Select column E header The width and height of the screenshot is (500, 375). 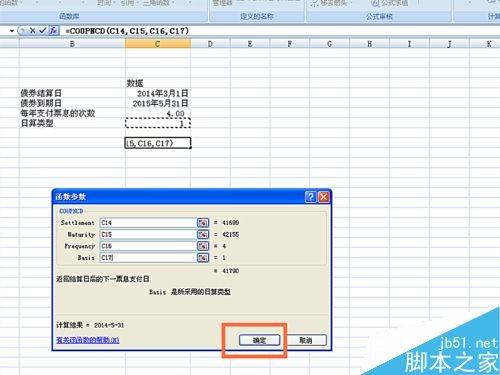point(250,44)
